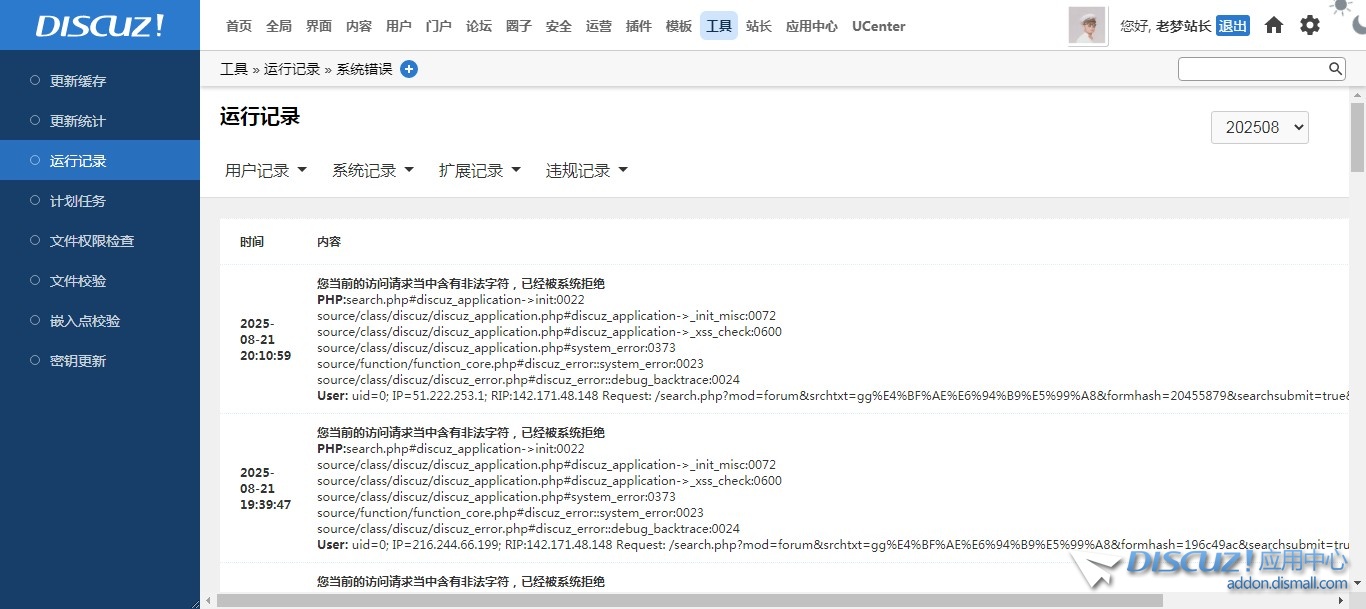Click the timestamp 2025-08-21 19:39:47
Screen dimensions: 1366x609
tap(266, 489)
